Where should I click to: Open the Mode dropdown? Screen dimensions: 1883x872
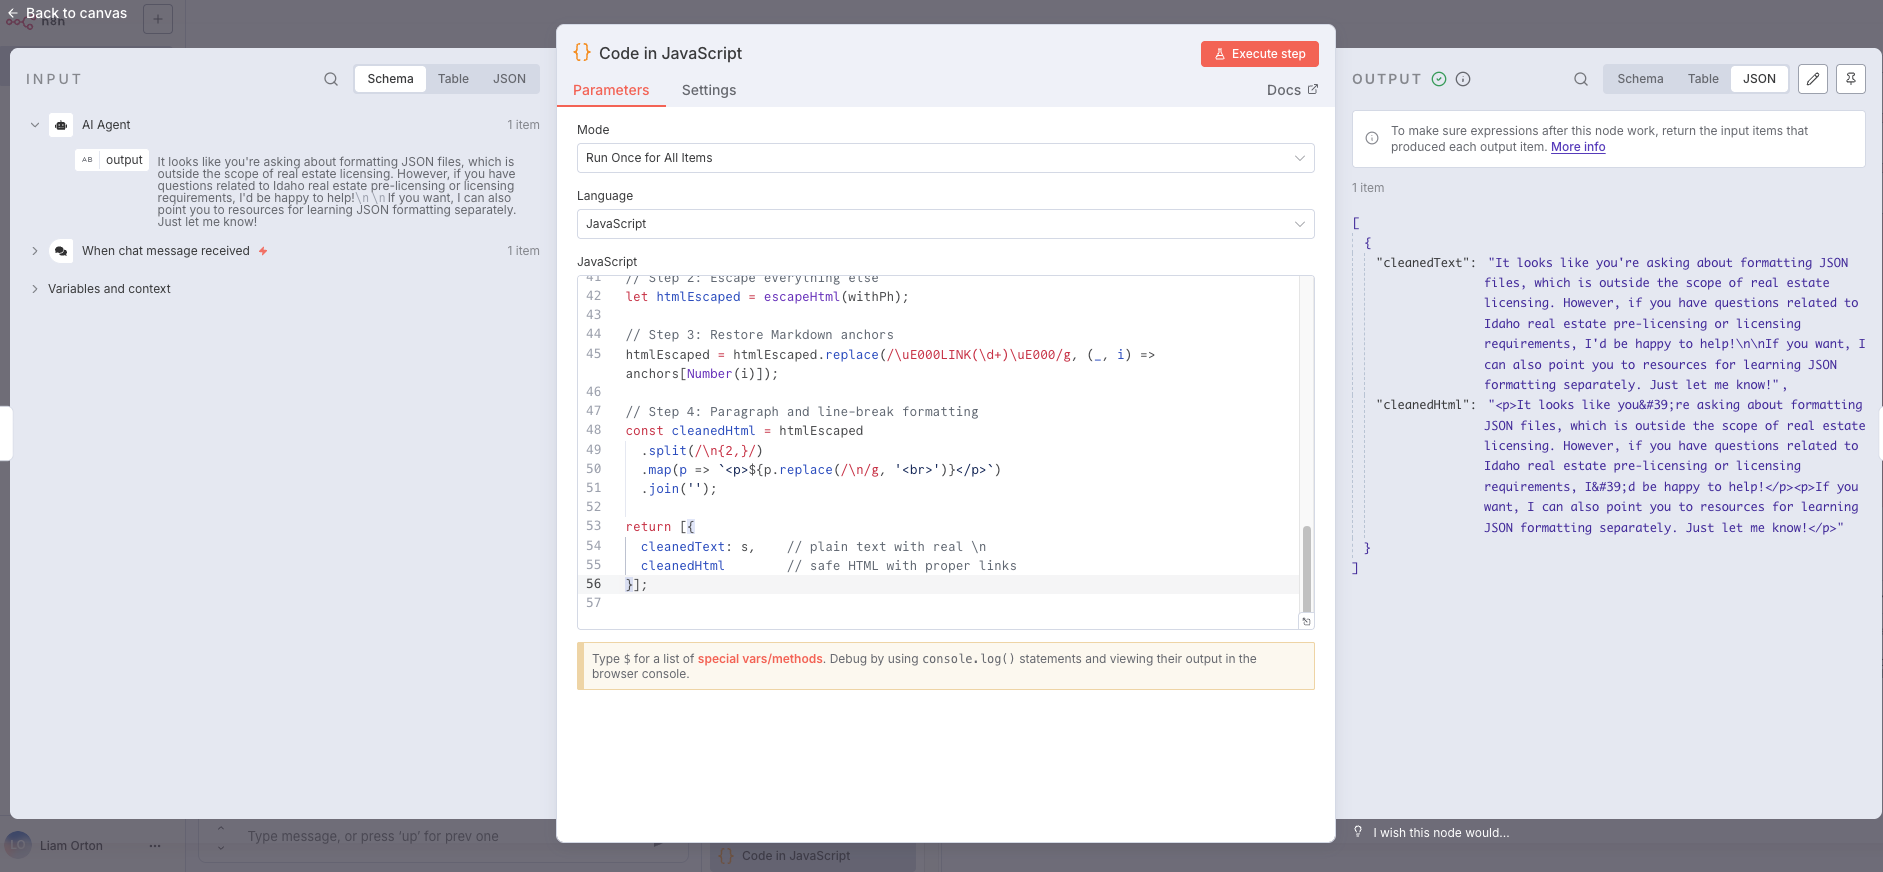pos(945,158)
